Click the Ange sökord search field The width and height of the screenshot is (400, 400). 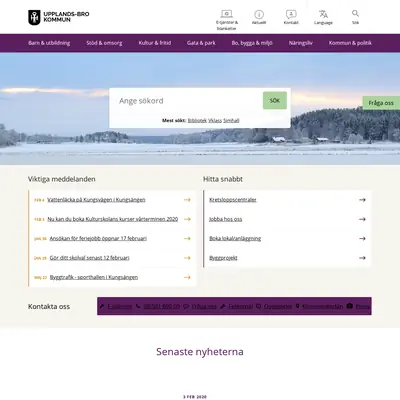[188, 101]
